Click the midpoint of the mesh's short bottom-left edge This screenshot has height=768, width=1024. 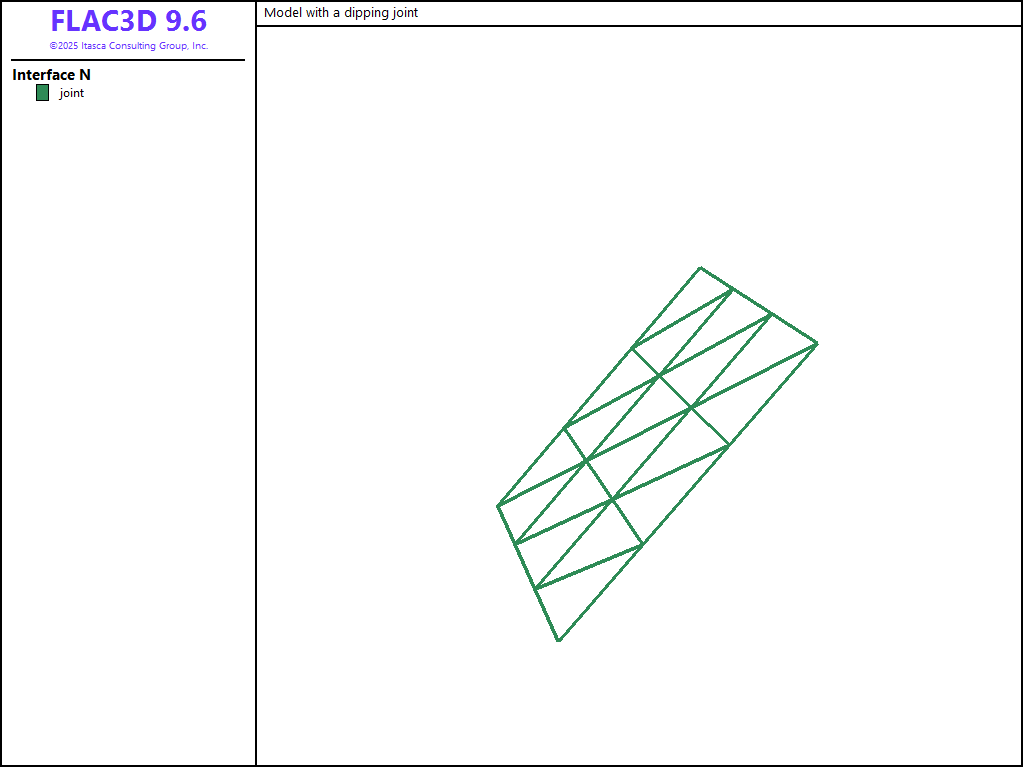click(x=527, y=573)
